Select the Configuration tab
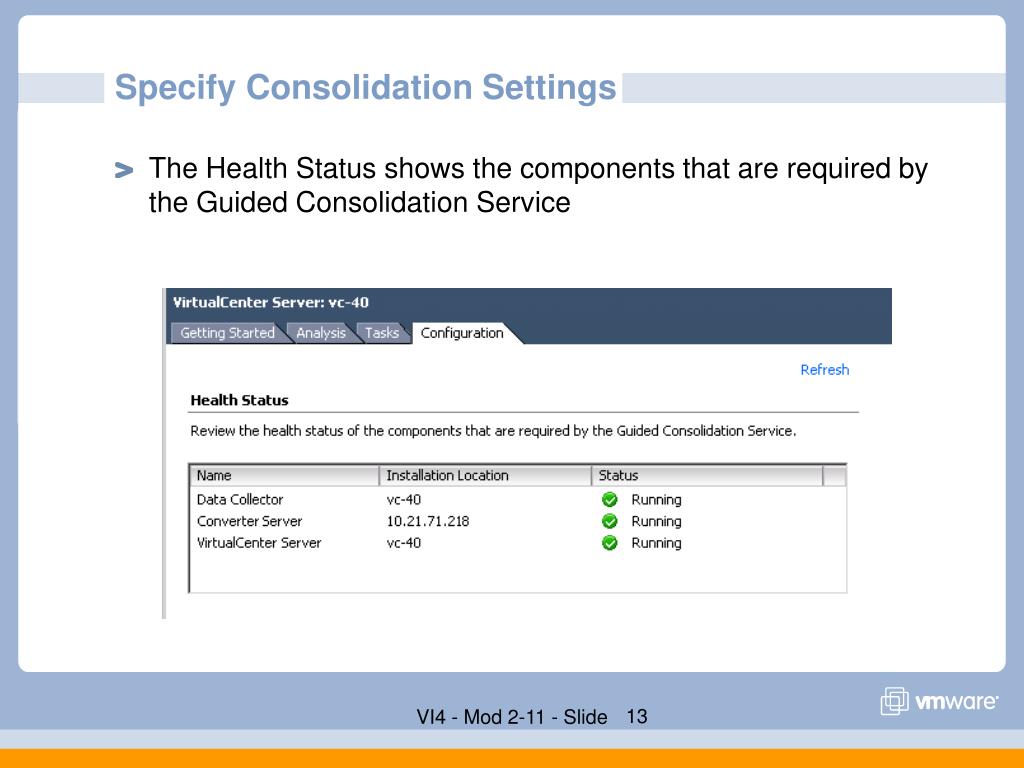 tap(462, 333)
